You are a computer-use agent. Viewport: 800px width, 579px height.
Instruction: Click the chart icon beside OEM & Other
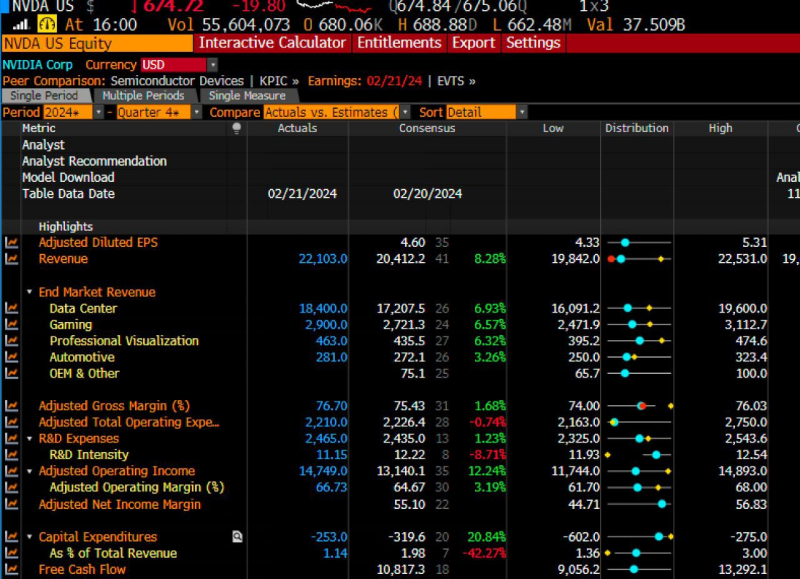click(11, 373)
